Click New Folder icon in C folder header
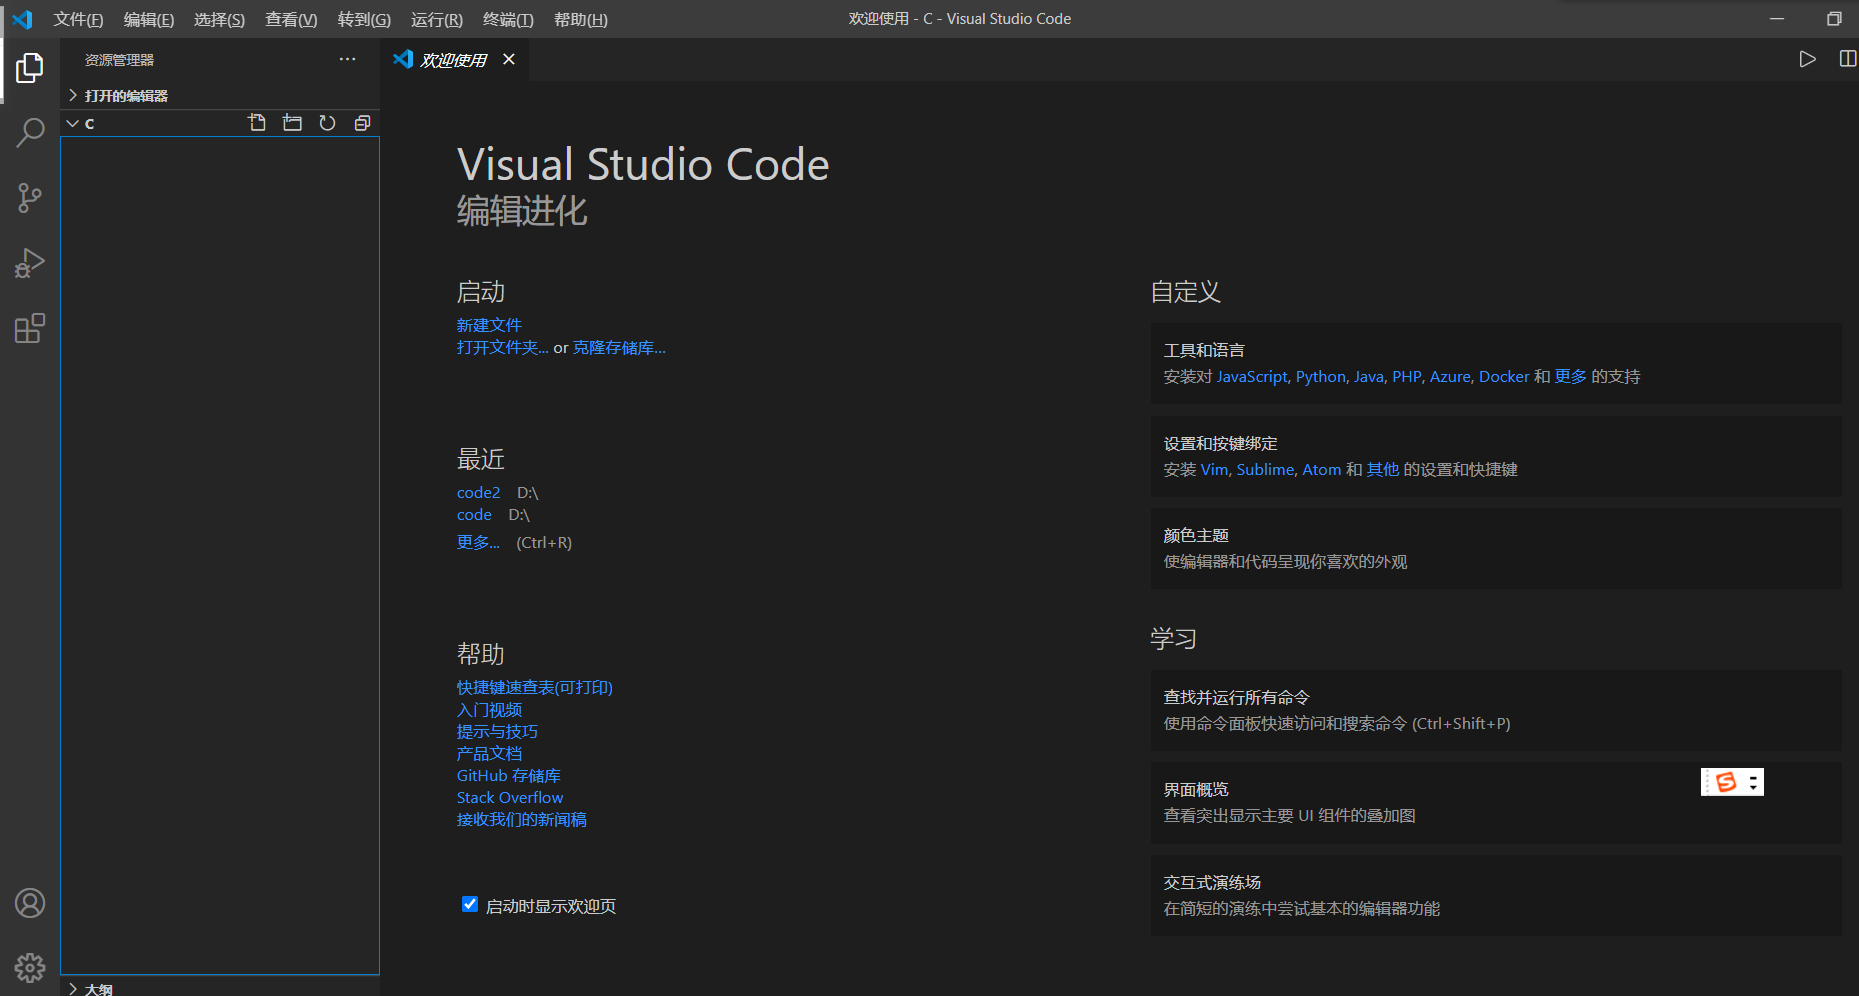 pos(292,123)
